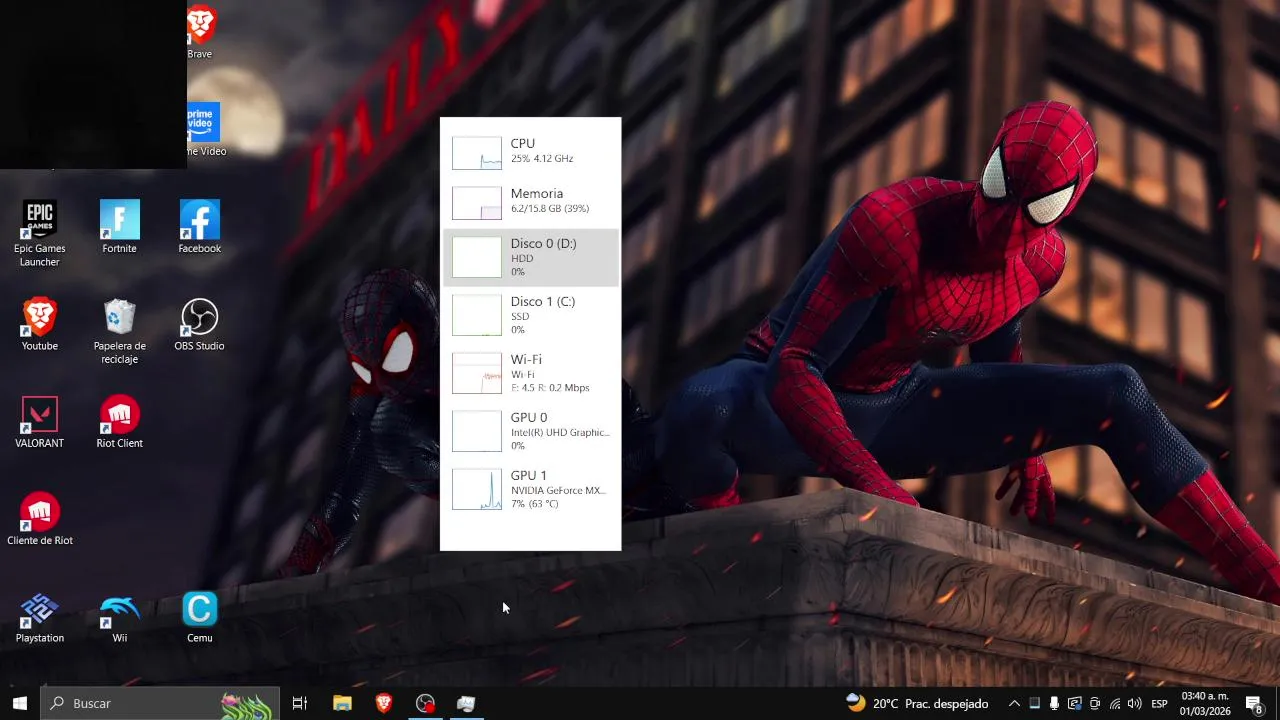The width and height of the screenshot is (1280, 720).
Task: Select the OBS Studio desktop icon
Action: 199,325
